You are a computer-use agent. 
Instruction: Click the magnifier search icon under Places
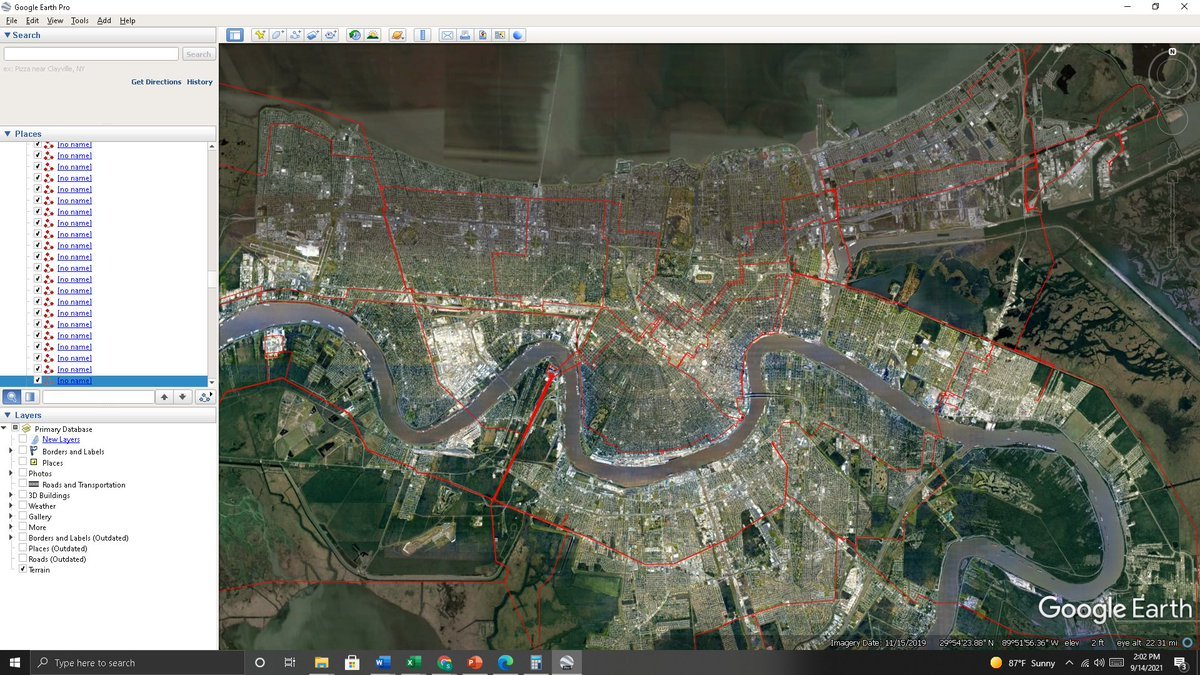click(12, 397)
